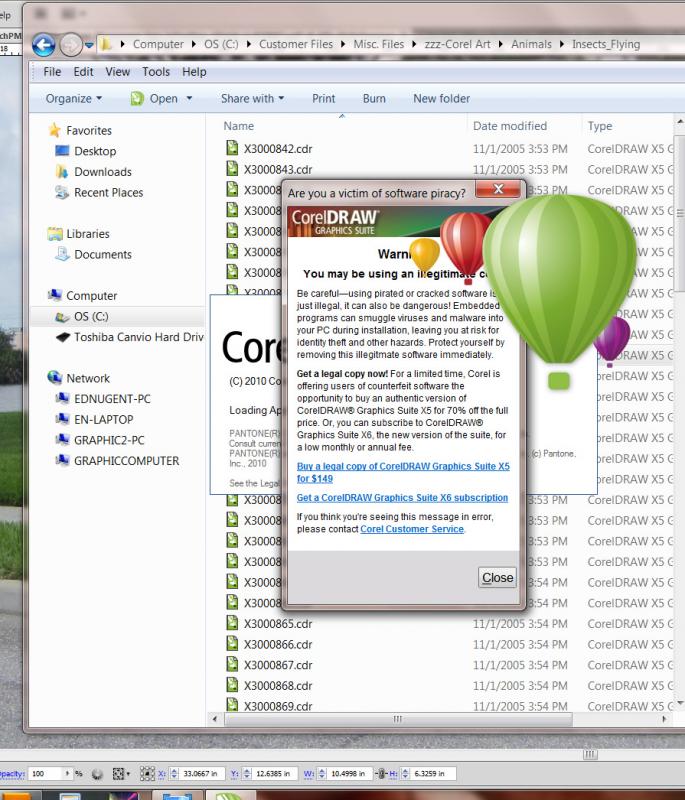685x800 pixels.
Task: Expand breadcrumb arrow after Computer
Action: point(194,44)
